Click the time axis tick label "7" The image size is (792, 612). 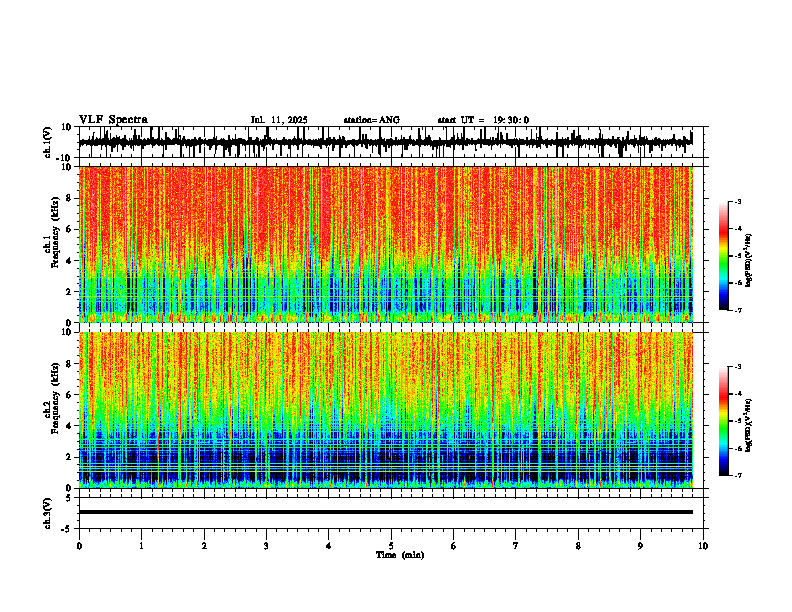click(516, 546)
